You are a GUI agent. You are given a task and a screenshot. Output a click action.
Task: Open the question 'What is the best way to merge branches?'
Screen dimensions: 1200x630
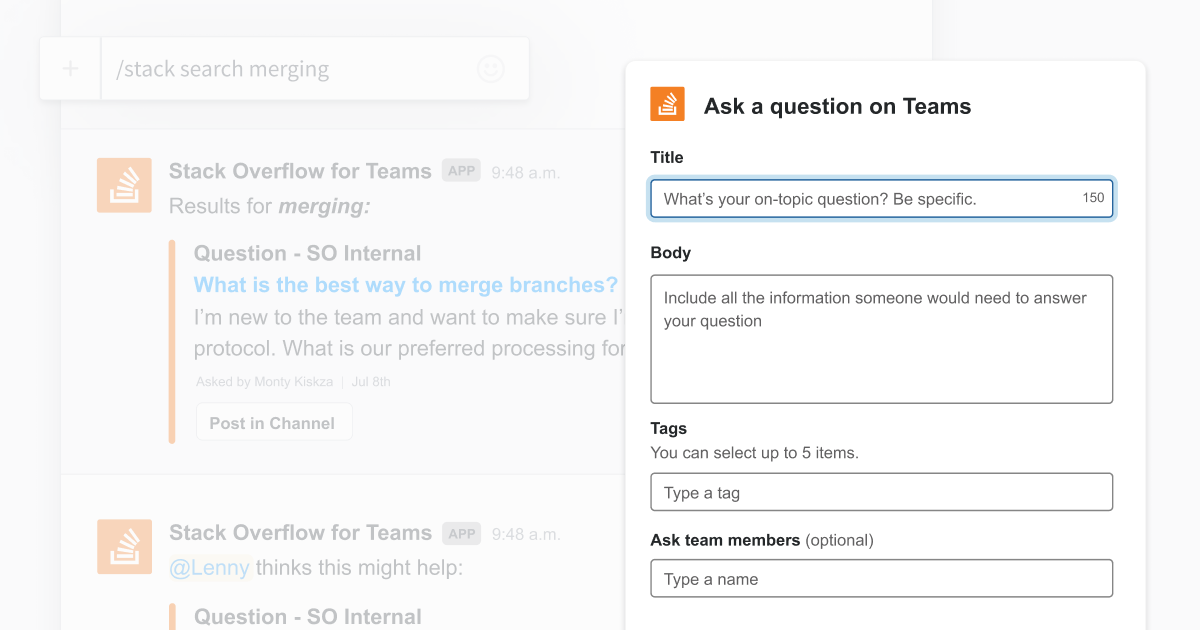[x=405, y=285]
